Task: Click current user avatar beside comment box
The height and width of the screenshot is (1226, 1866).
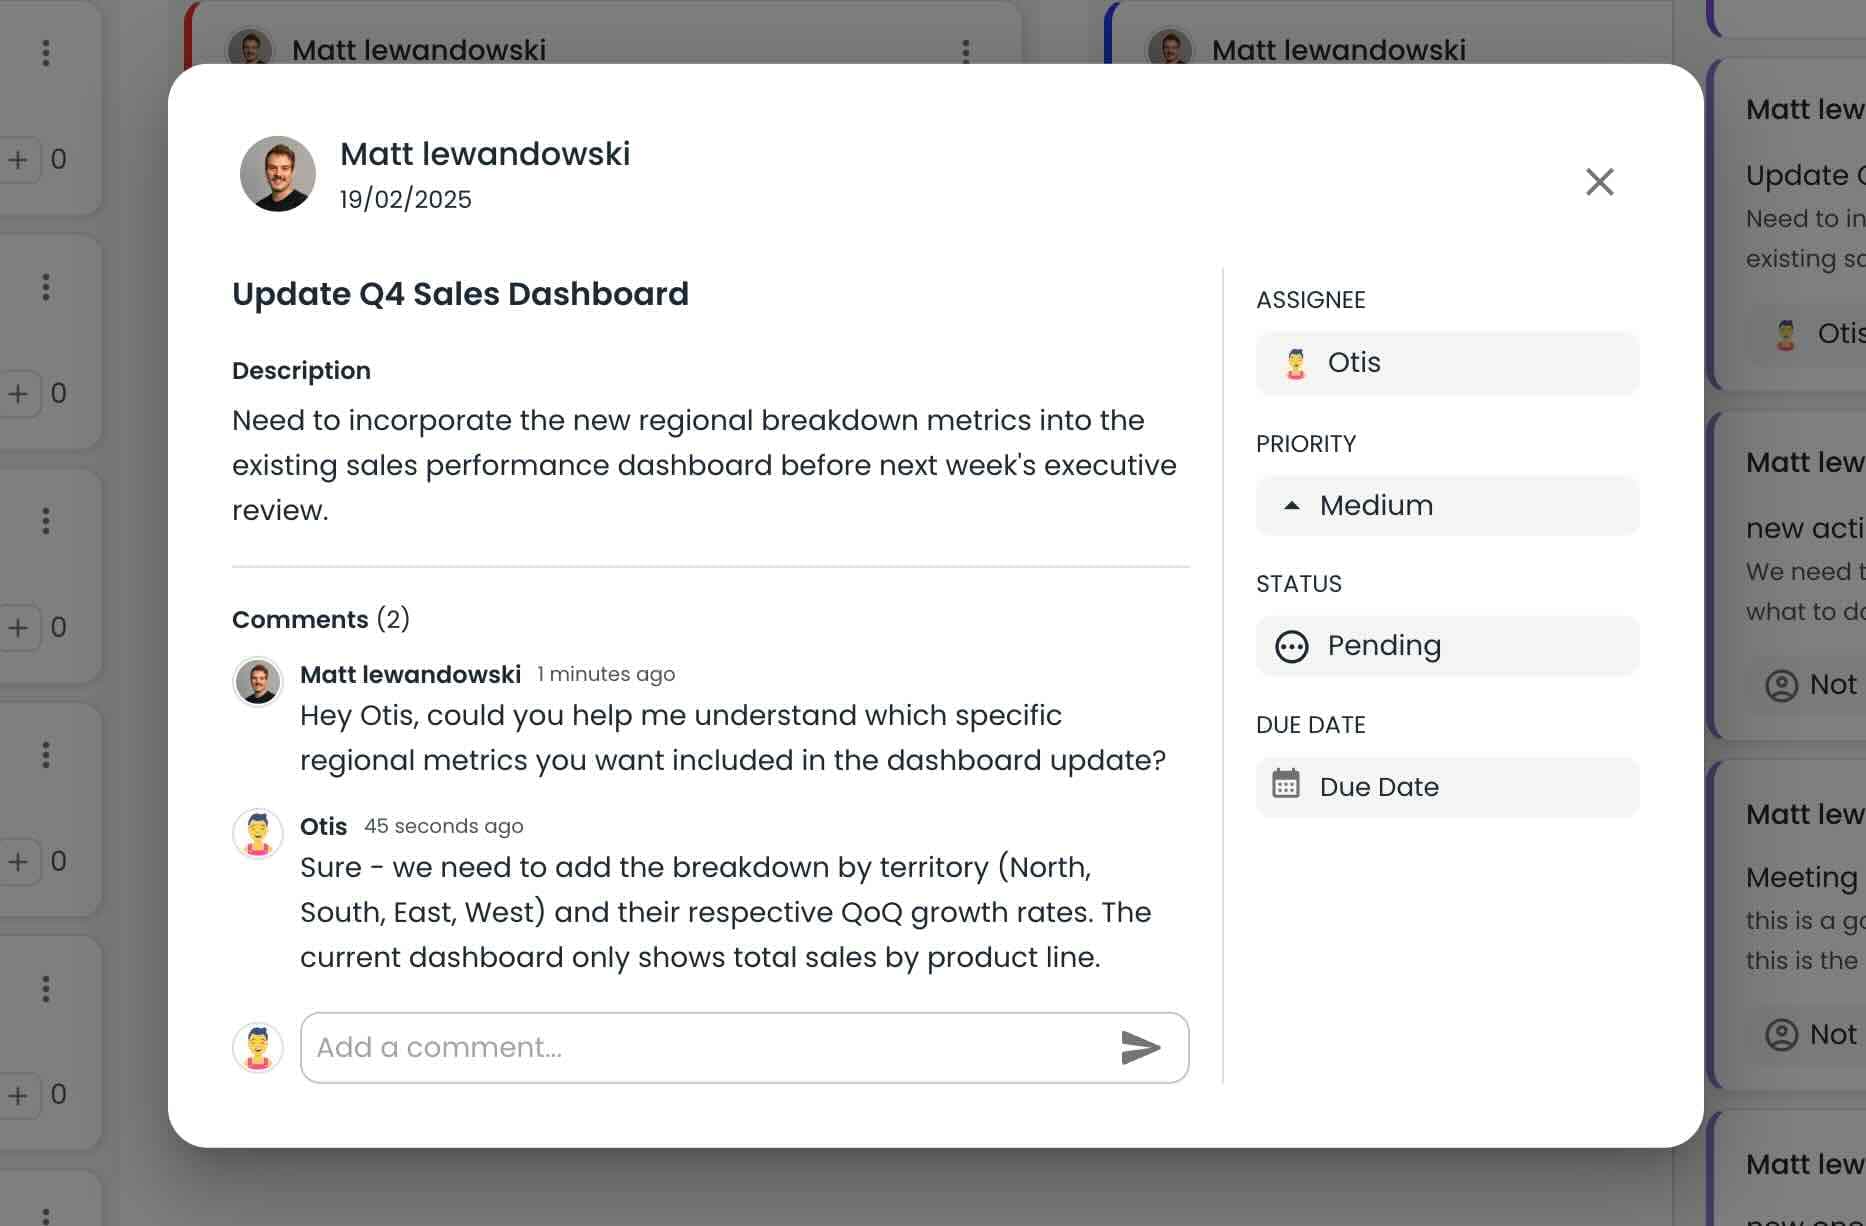Action: pyautogui.click(x=258, y=1047)
